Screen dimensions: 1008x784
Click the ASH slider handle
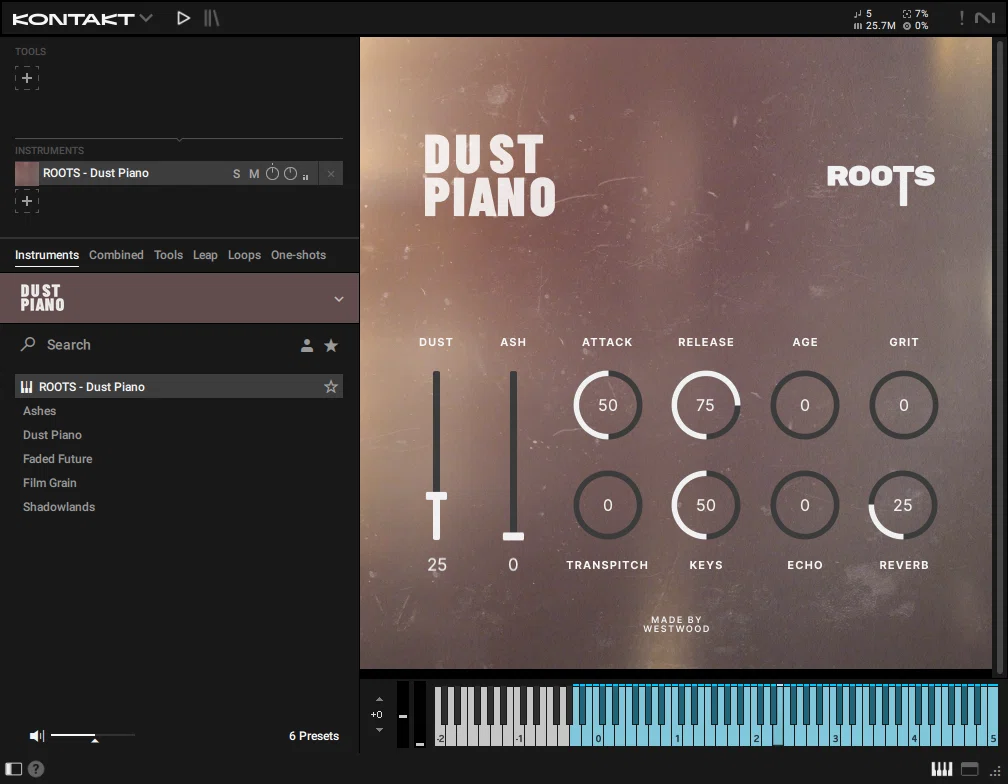point(513,536)
